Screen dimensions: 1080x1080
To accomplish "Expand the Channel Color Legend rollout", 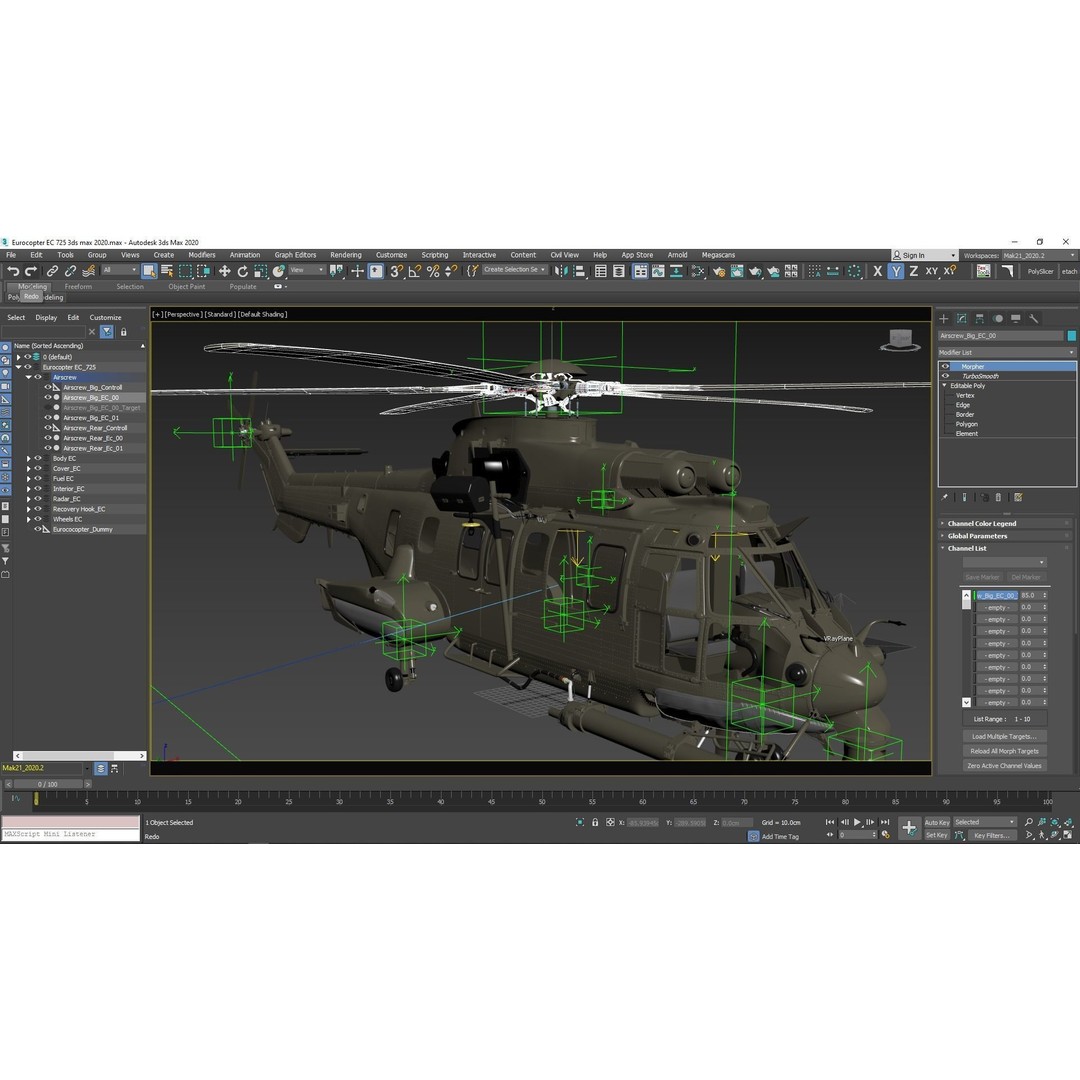I will (1004, 523).
